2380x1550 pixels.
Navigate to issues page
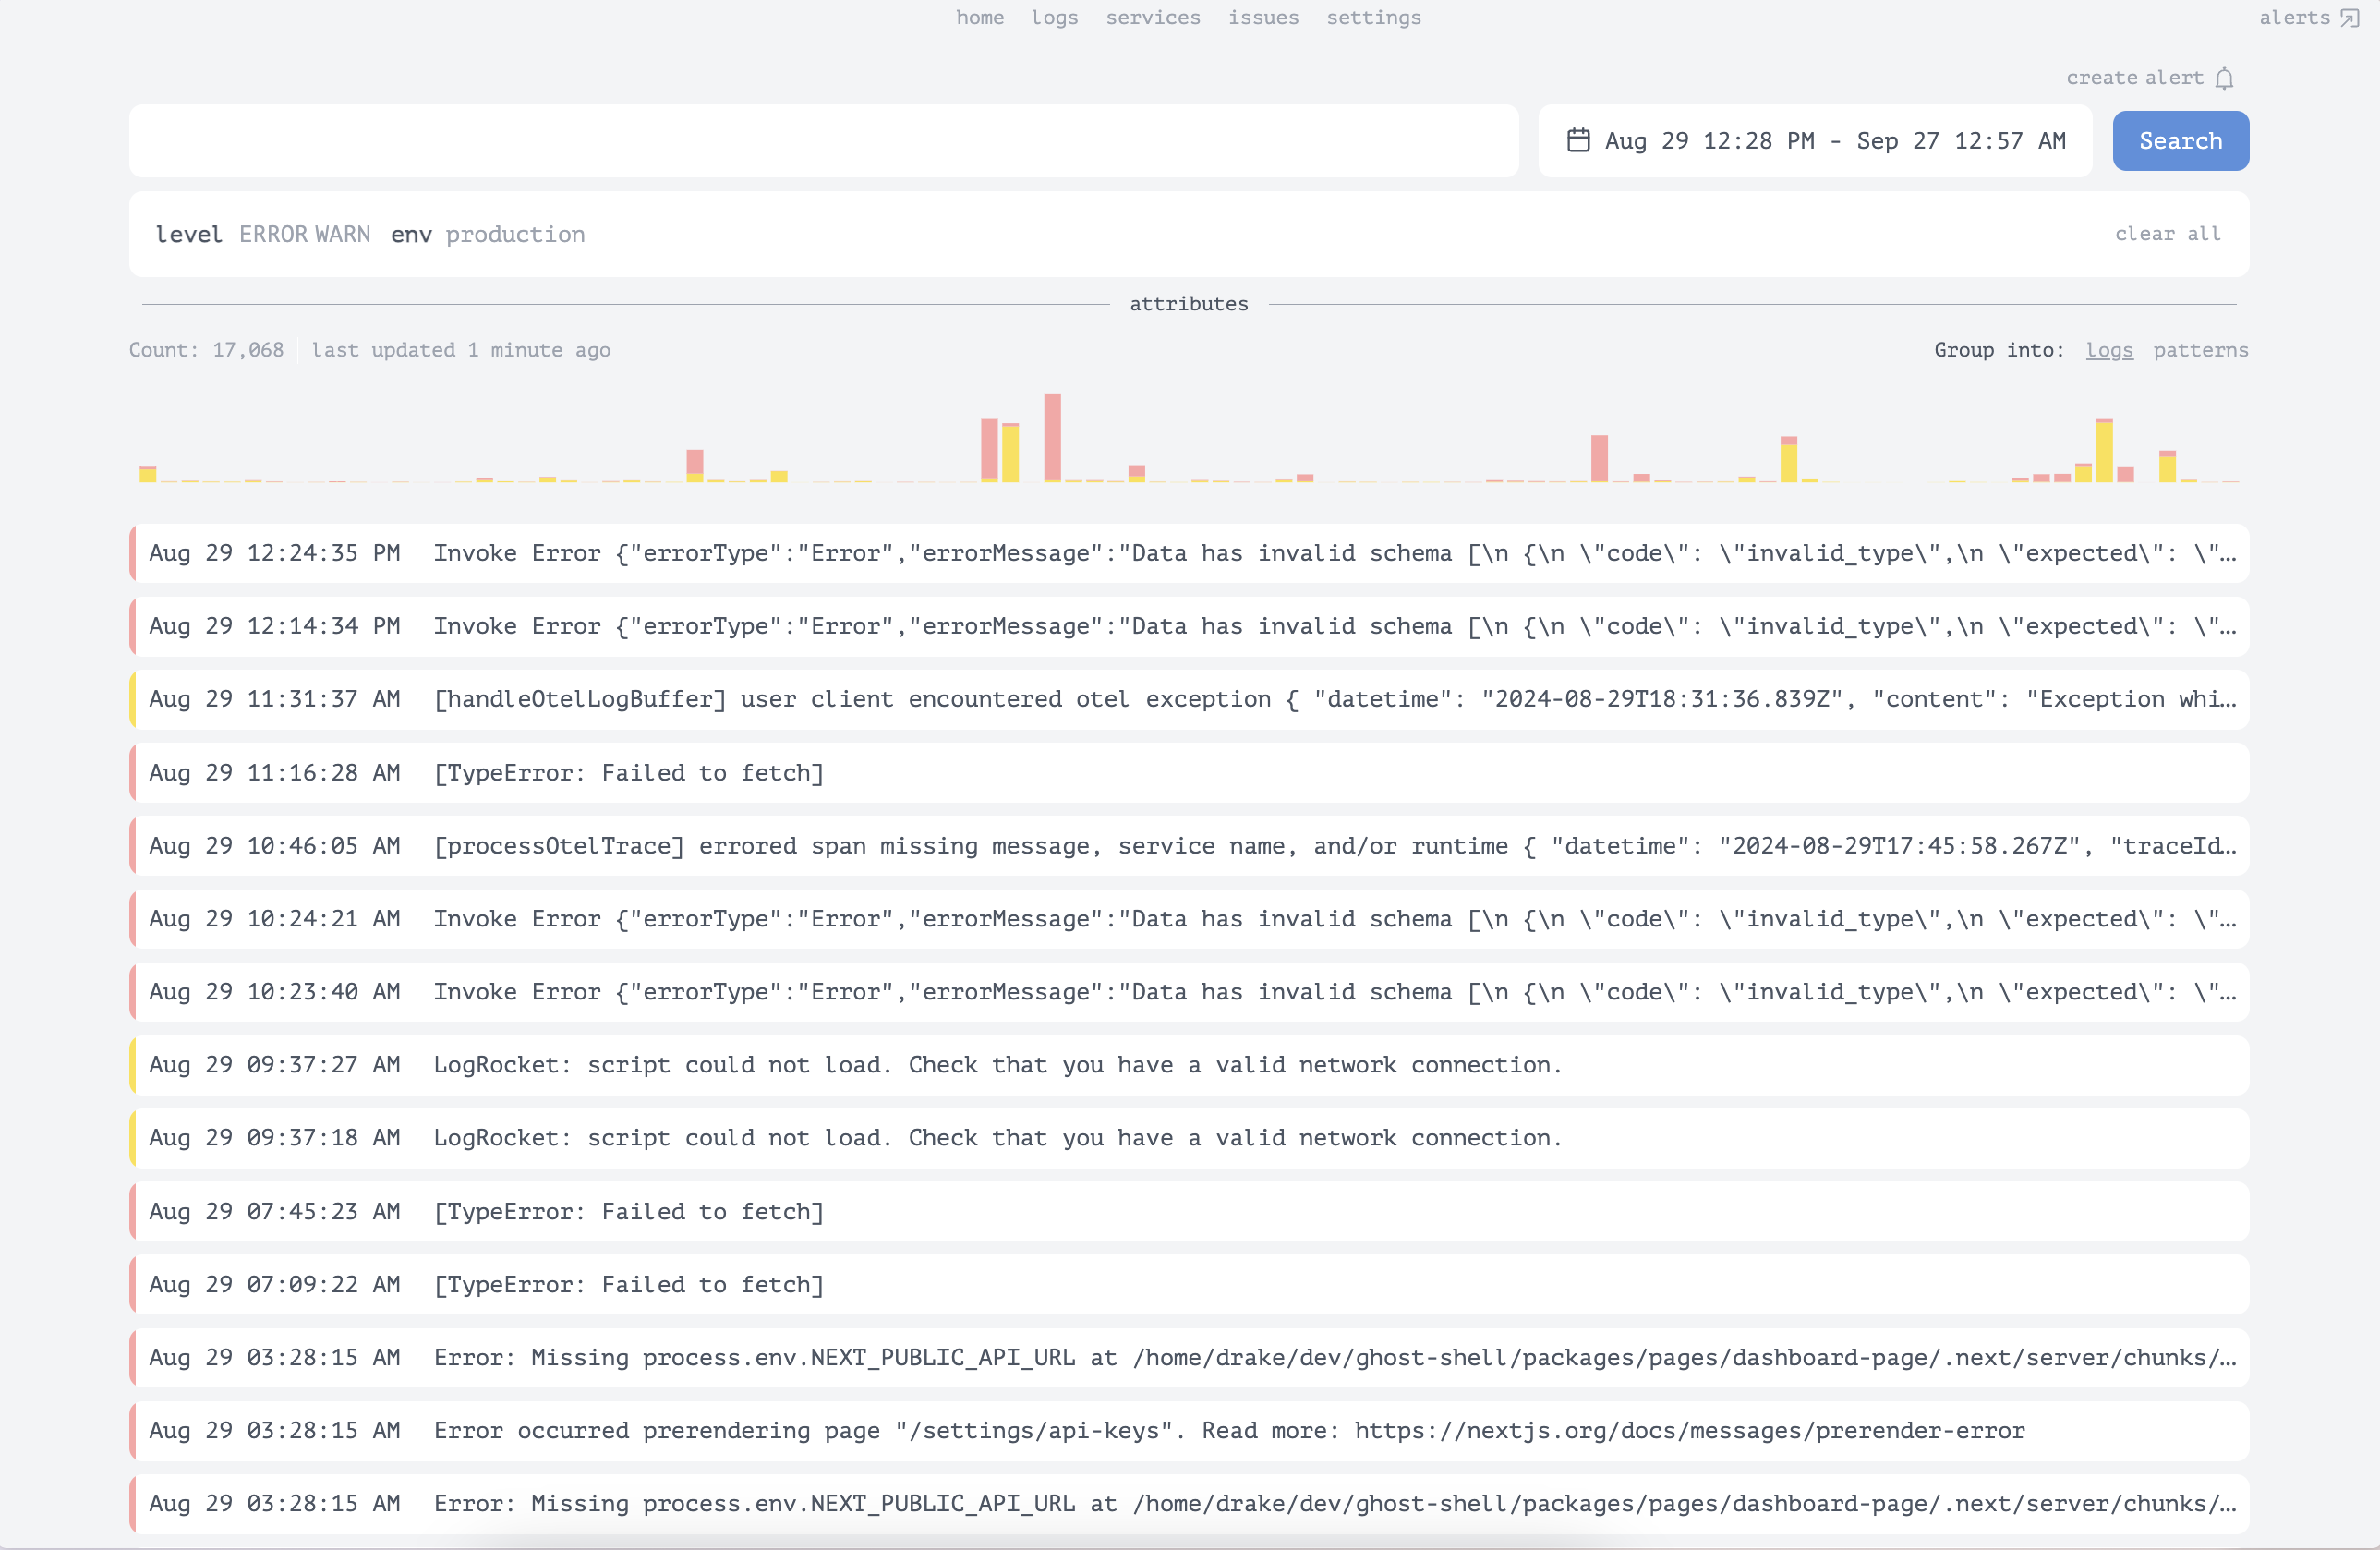pyautogui.click(x=1263, y=18)
